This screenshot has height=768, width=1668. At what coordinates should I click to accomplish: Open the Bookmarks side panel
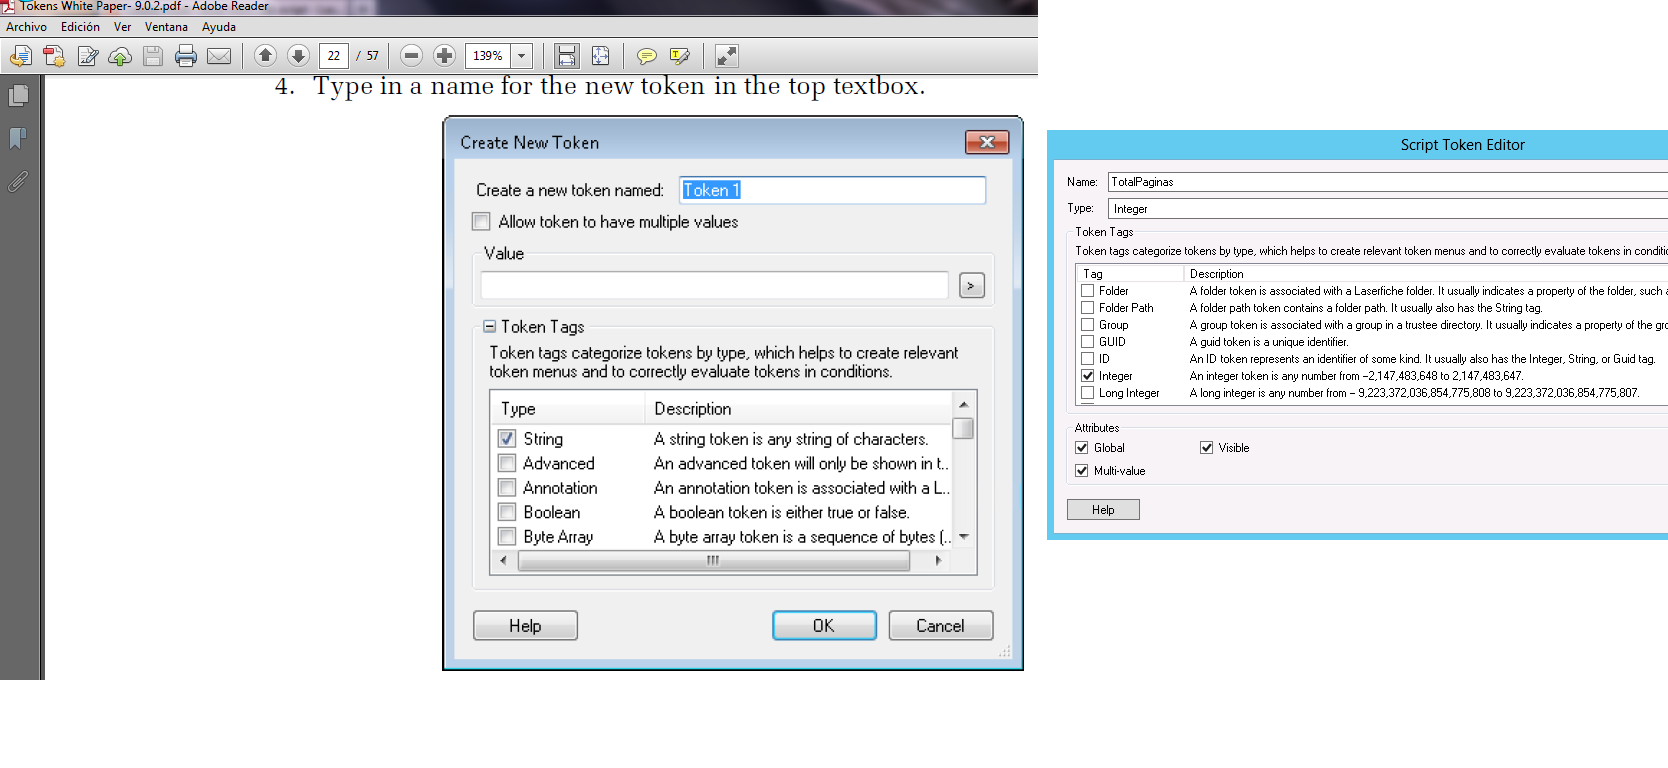click(x=18, y=138)
